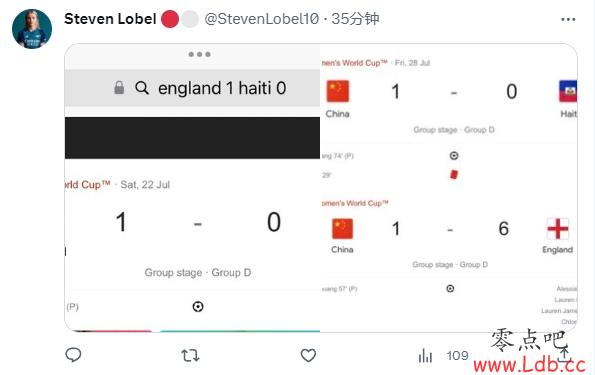Click the retweet icon
The image size is (595, 375).
click(190, 356)
